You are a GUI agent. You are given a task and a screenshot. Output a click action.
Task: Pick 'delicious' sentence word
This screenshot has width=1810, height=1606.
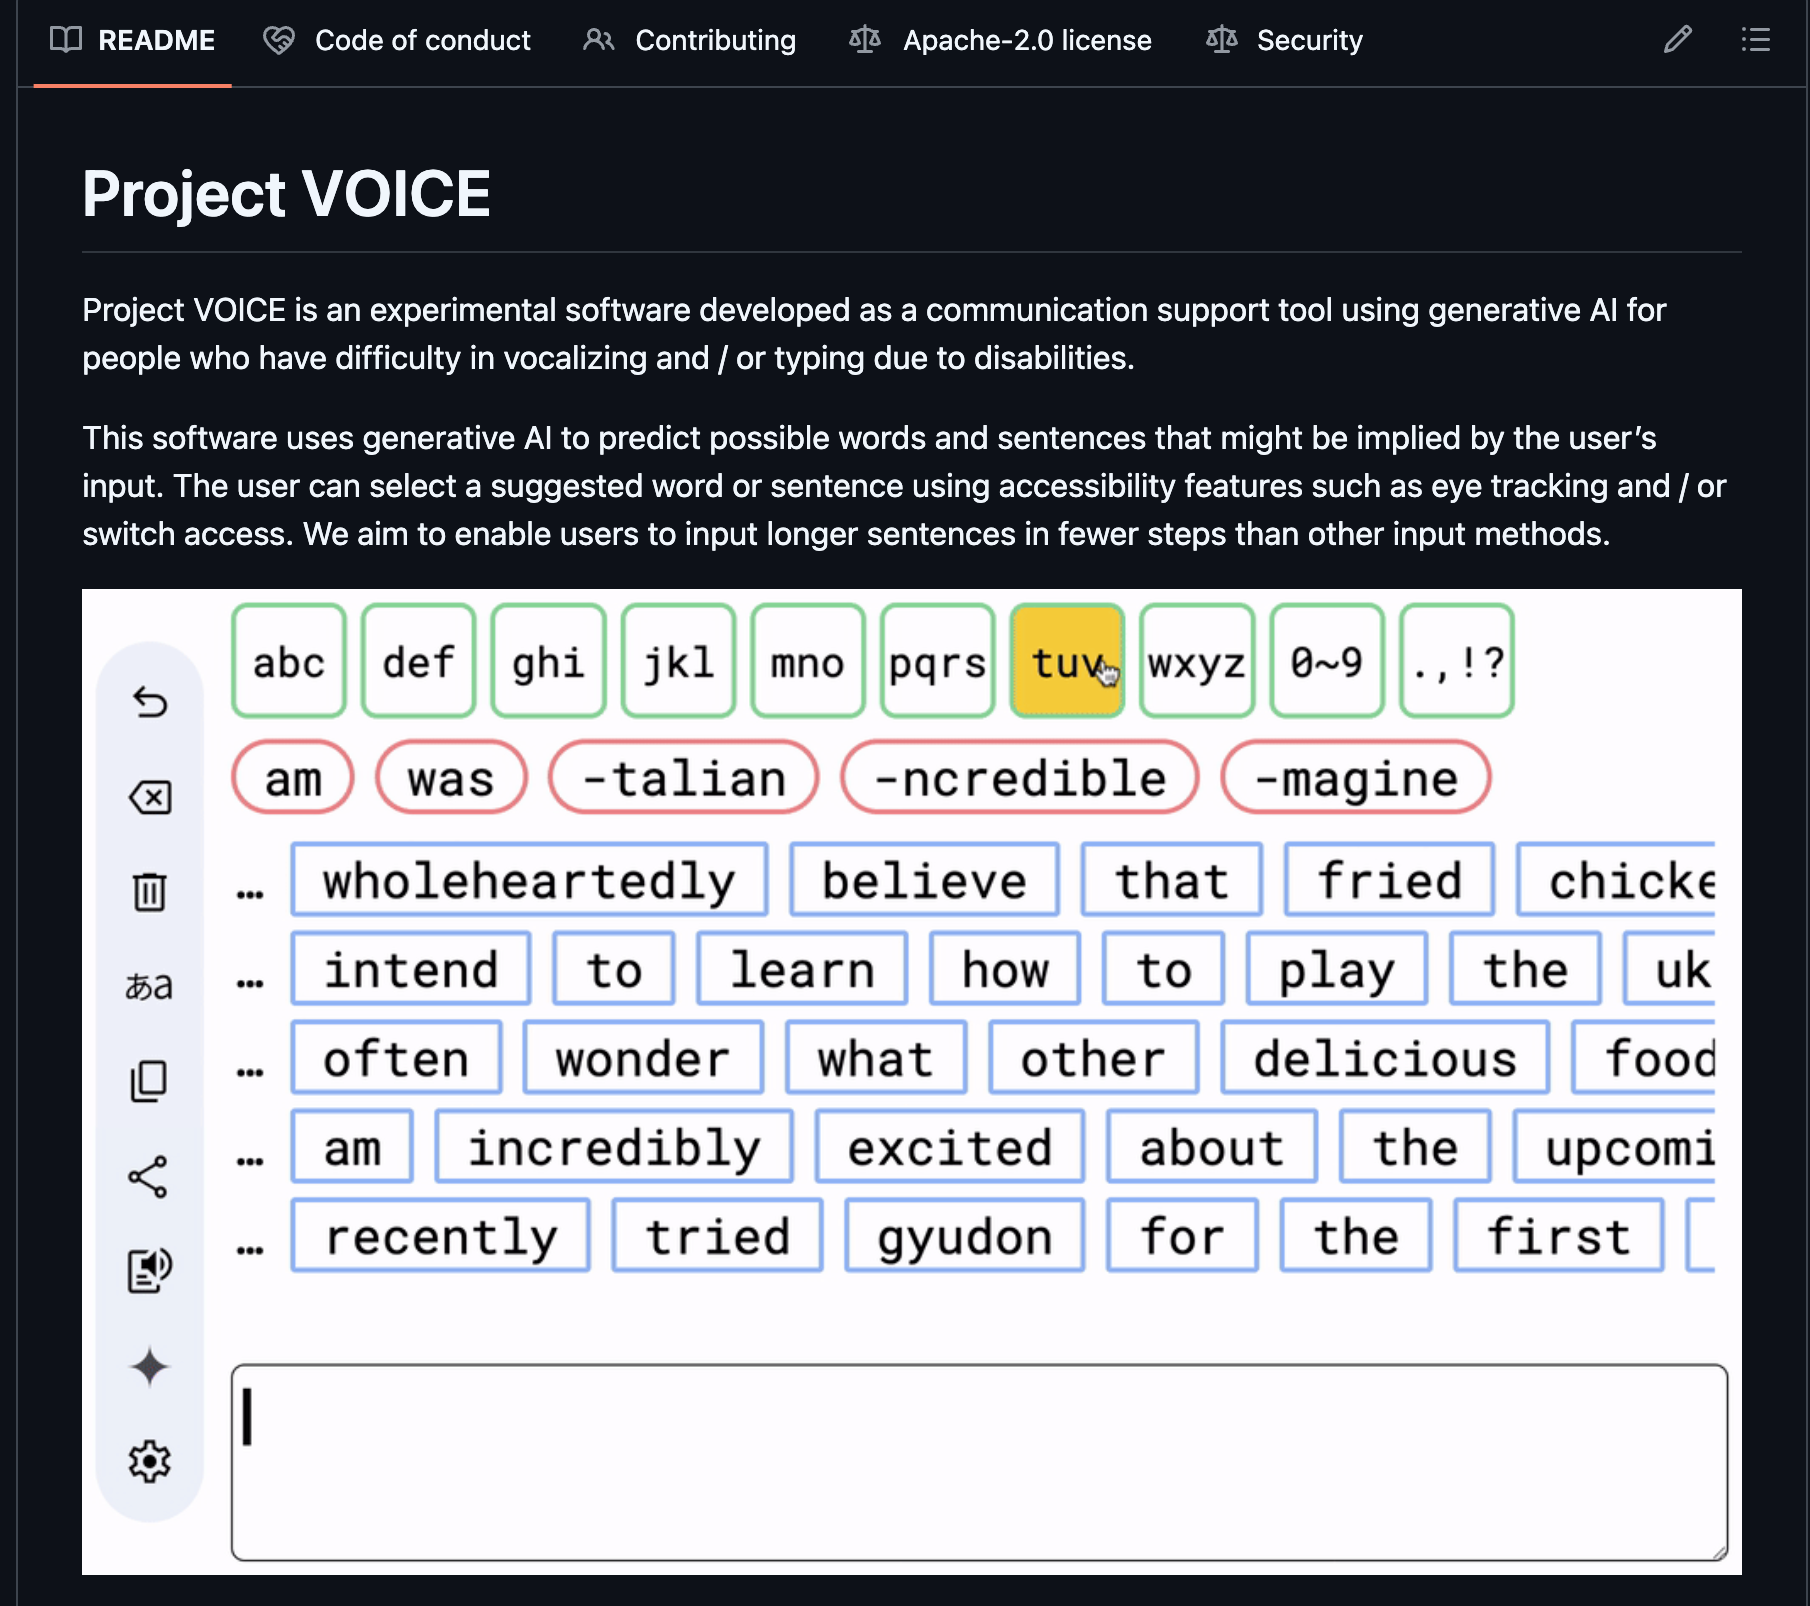[x=1385, y=1058]
